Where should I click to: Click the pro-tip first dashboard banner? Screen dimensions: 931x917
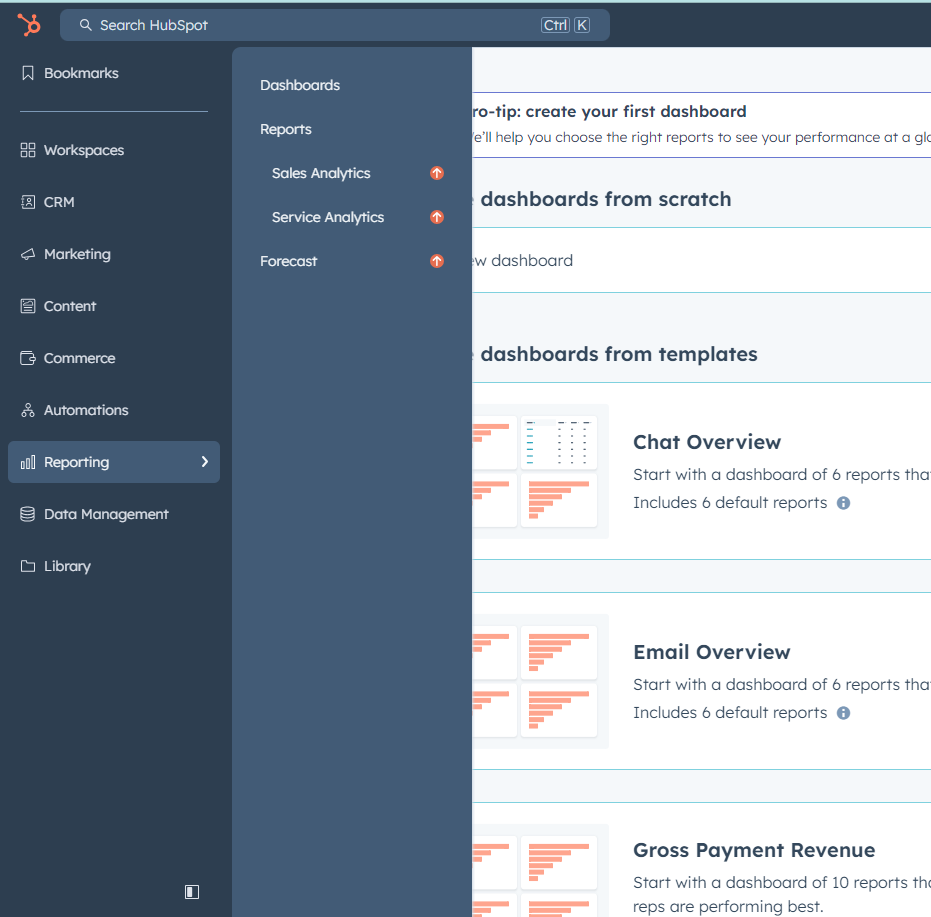tap(701, 125)
